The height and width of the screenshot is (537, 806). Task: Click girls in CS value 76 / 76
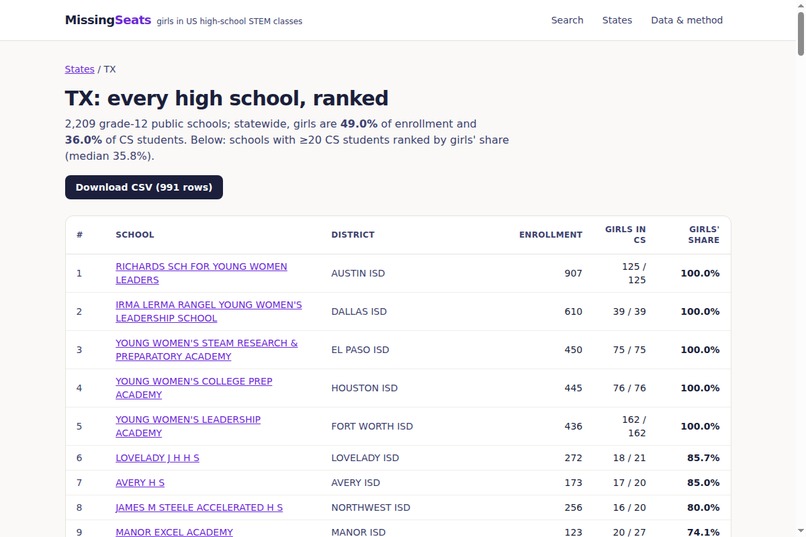(x=629, y=388)
